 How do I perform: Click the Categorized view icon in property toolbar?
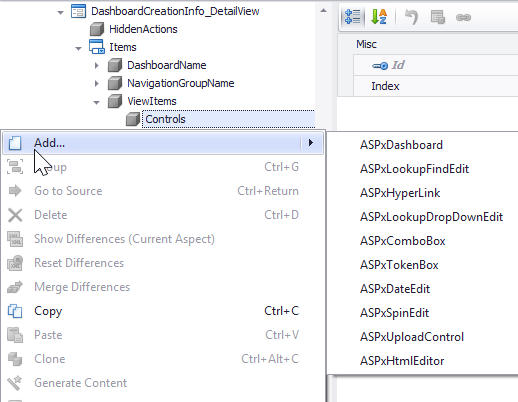(352, 17)
